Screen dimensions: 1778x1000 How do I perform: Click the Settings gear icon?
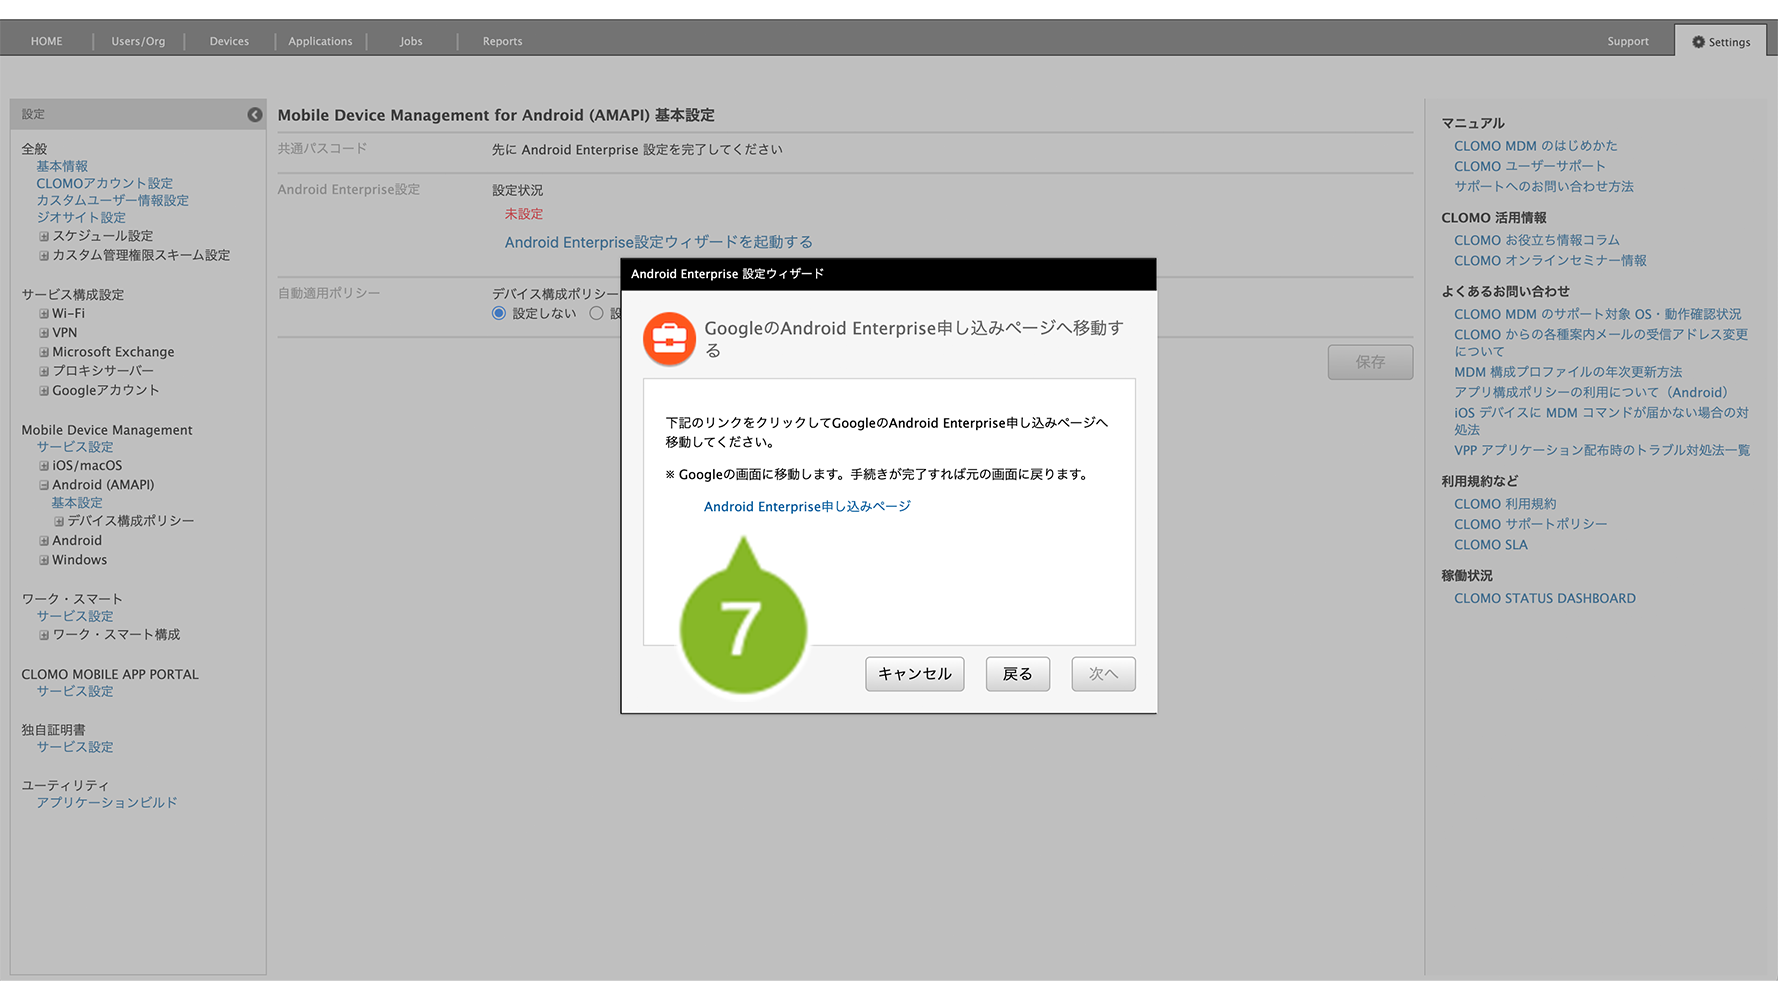click(x=1698, y=42)
